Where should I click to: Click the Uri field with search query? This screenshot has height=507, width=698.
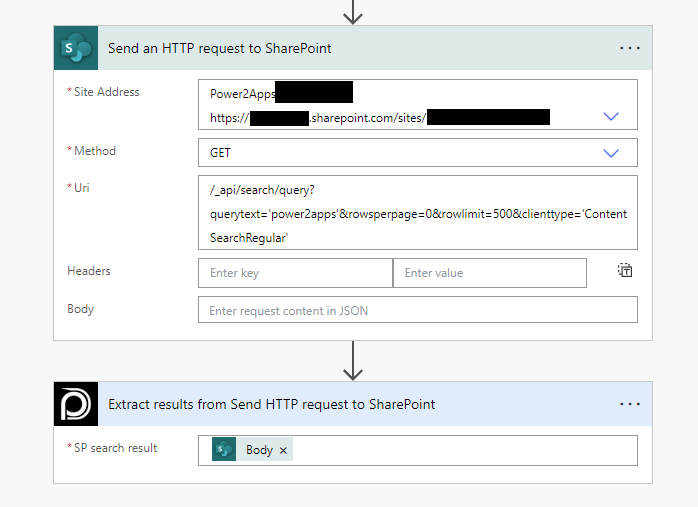pyautogui.click(x=418, y=212)
